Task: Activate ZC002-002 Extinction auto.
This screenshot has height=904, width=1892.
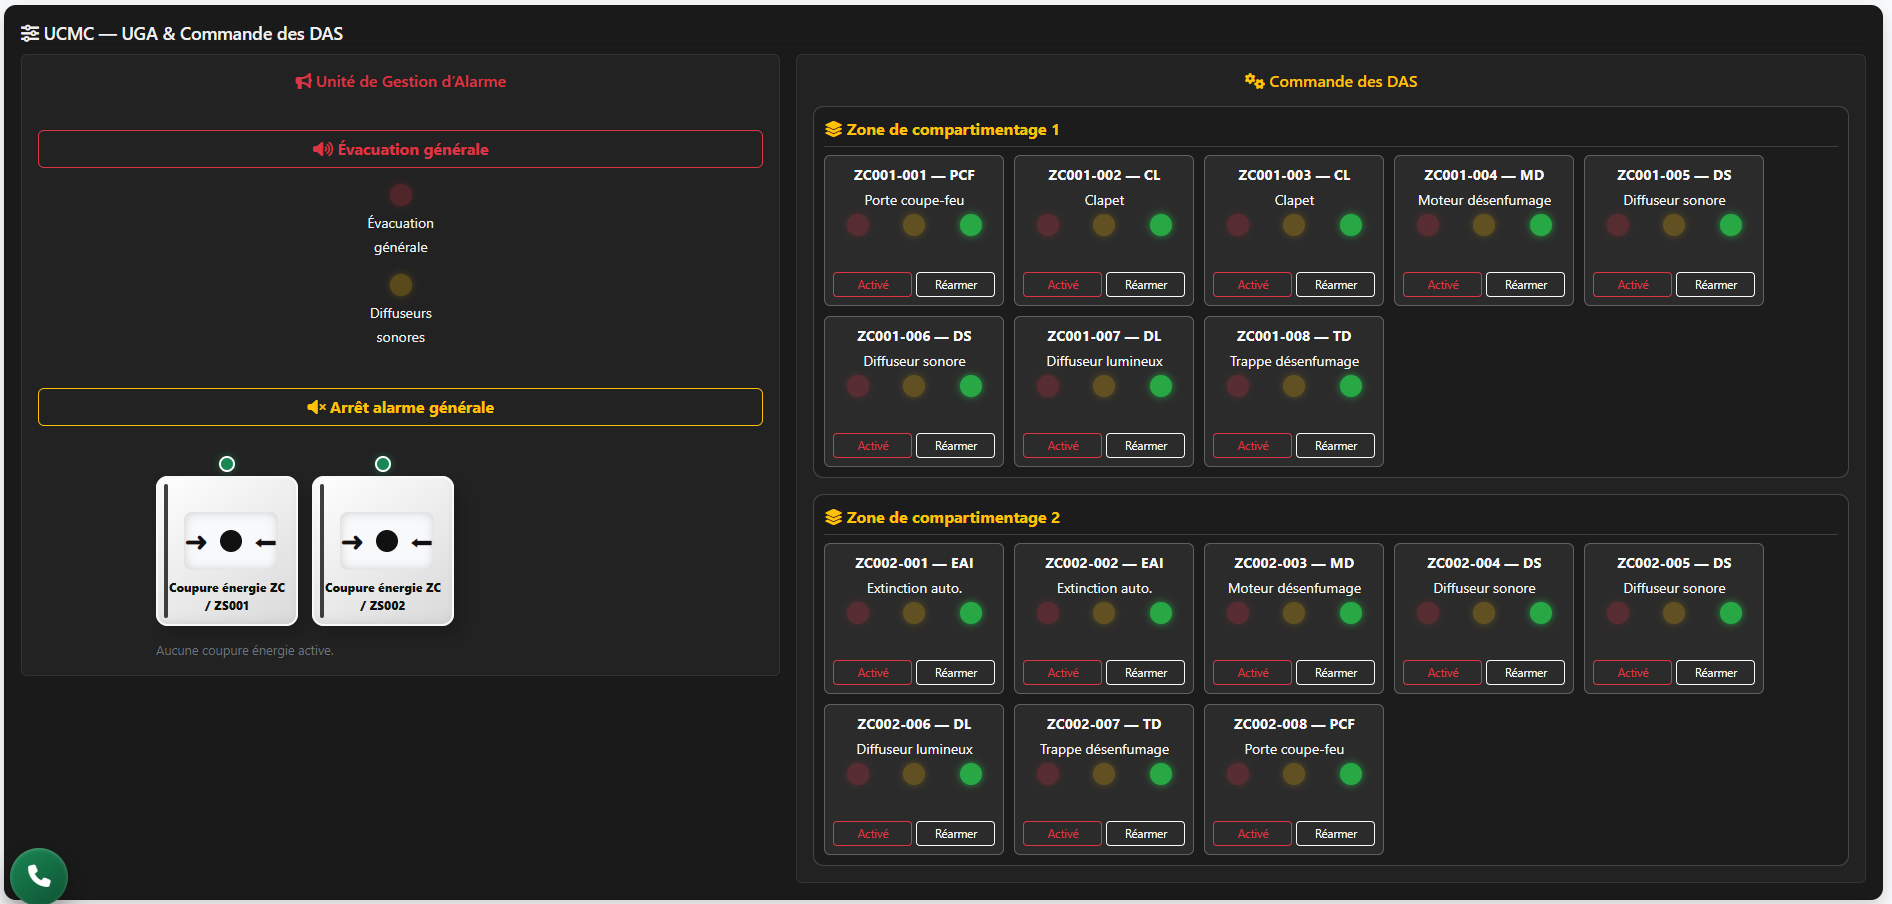Action: click(x=1063, y=673)
